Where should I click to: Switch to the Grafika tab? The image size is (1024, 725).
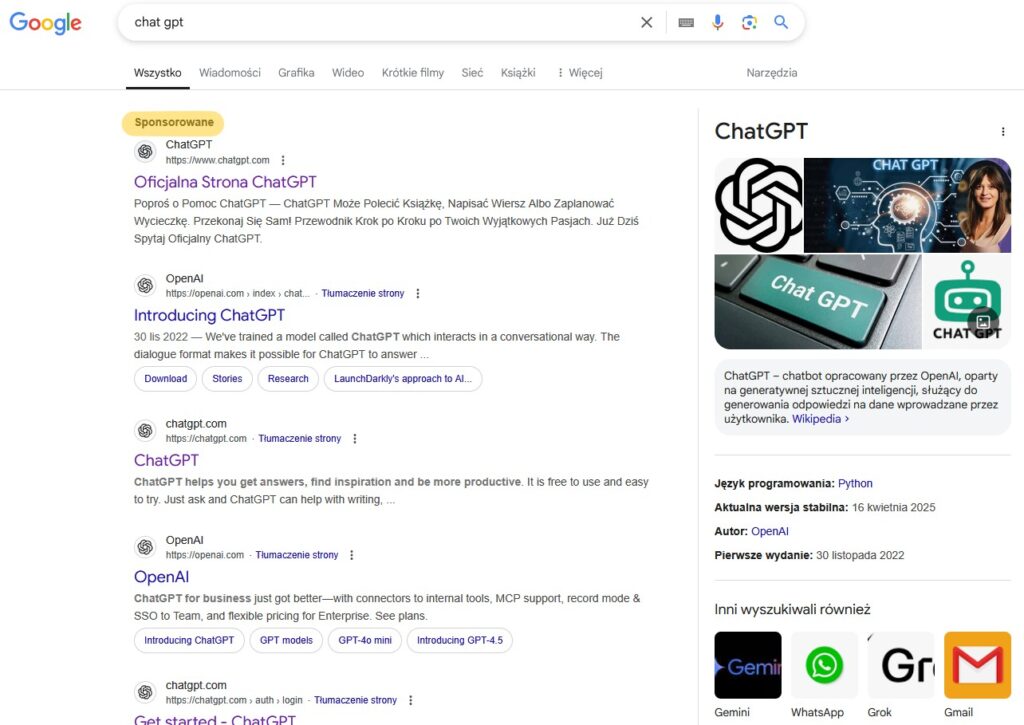[296, 72]
